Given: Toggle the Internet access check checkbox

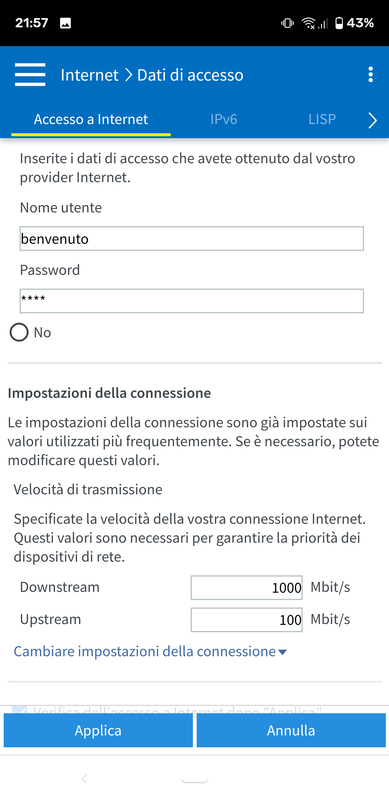Looking at the screenshot, I should pos(19,710).
